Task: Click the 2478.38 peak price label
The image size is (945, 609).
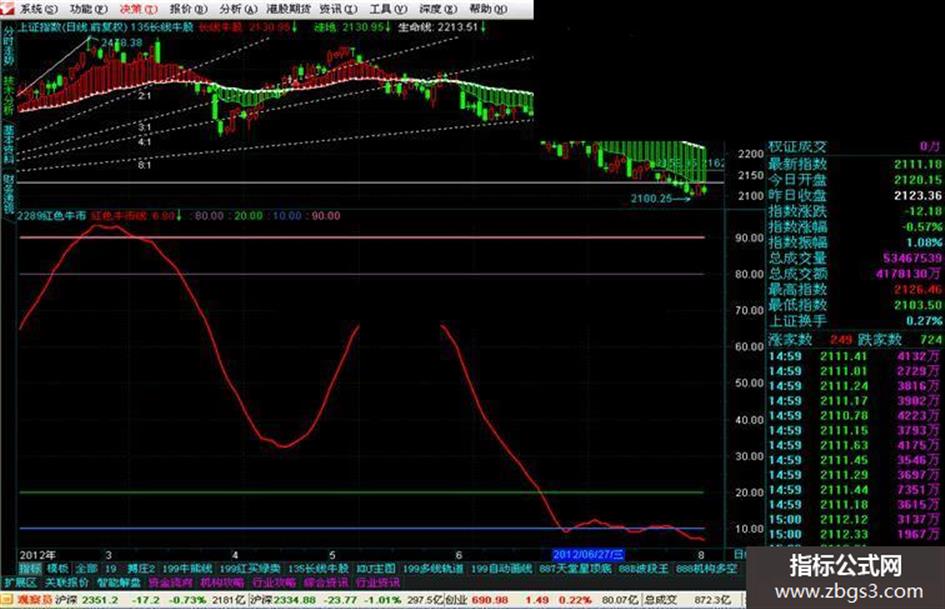Action: [x=122, y=43]
